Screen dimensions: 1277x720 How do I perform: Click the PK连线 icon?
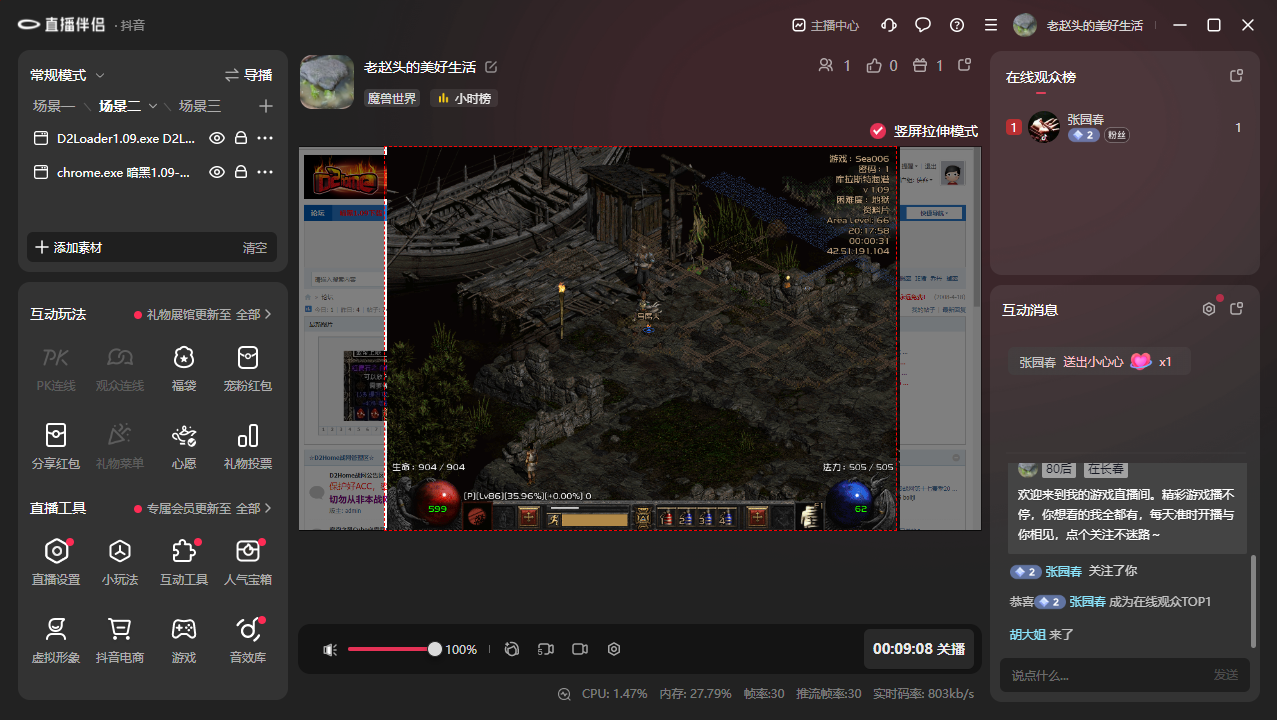tap(56, 357)
